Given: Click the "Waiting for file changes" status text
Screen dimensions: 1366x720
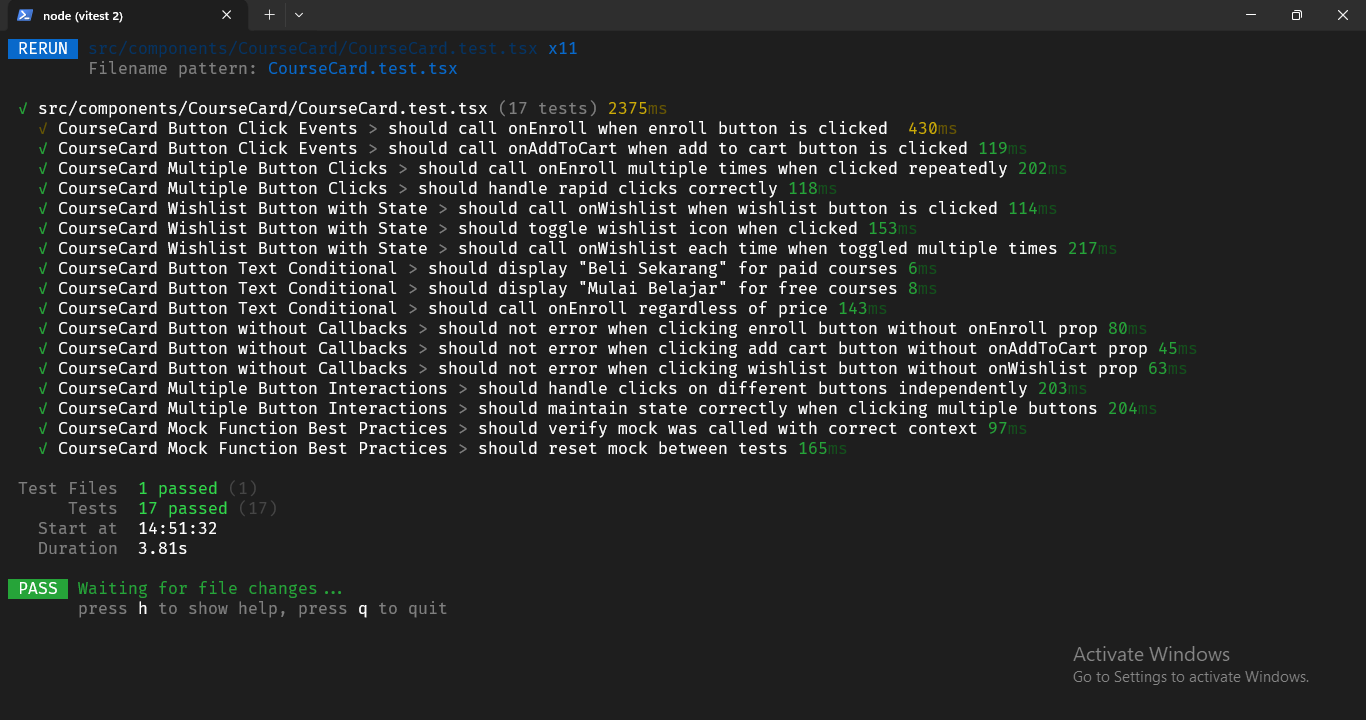Looking at the screenshot, I should point(210,589).
